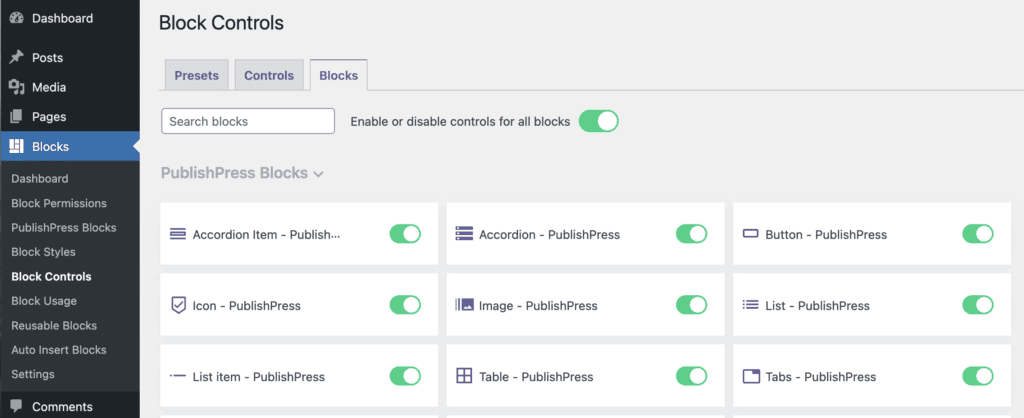The image size is (1024, 418).
Task: Click the Button - PublishPress label
Action: (826, 234)
